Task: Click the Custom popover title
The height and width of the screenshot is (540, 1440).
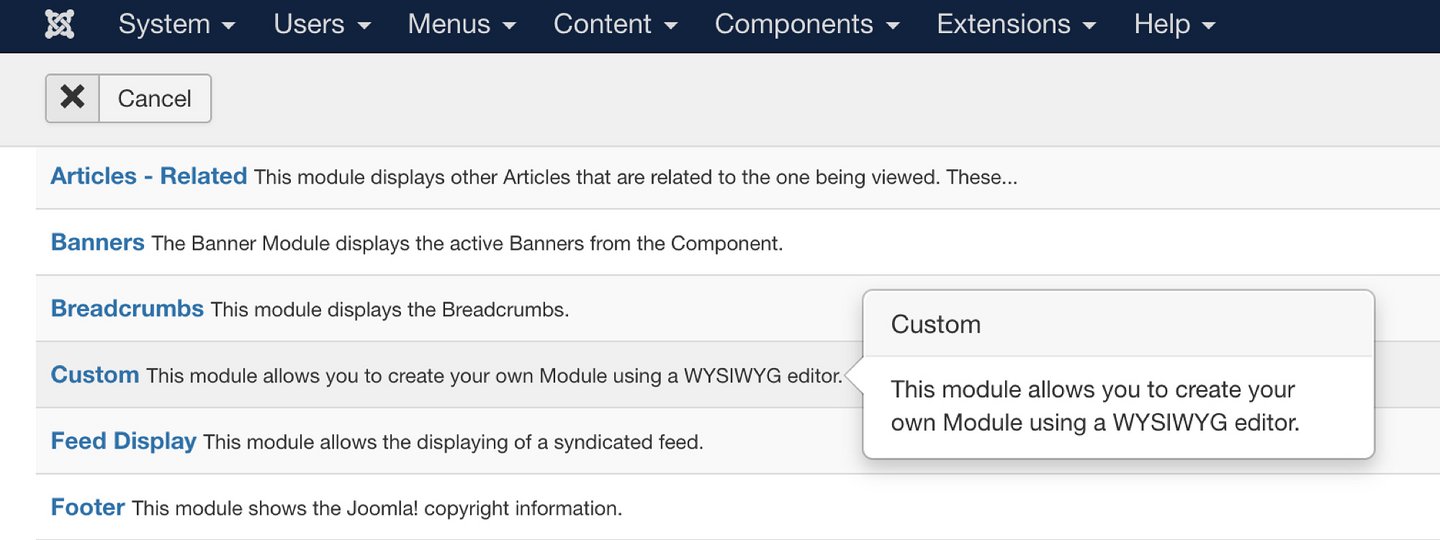Action: (936, 324)
